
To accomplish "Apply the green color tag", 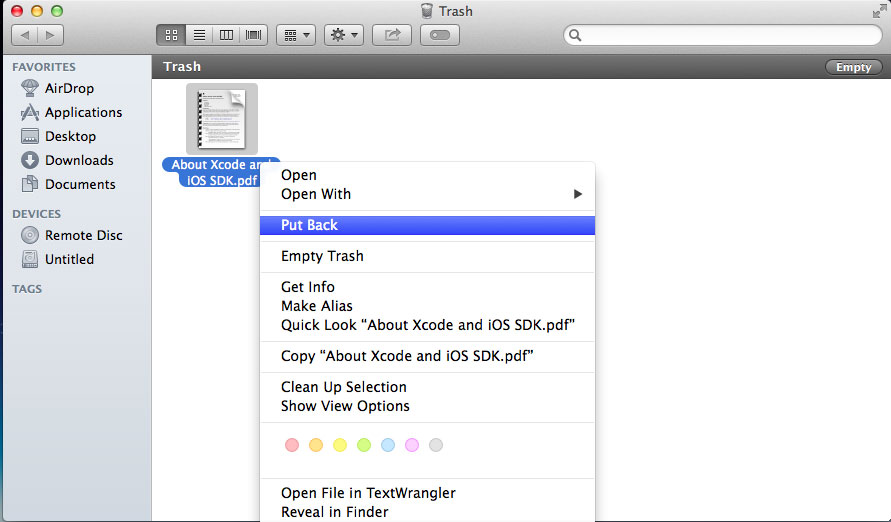I will click(x=364, y=445).
